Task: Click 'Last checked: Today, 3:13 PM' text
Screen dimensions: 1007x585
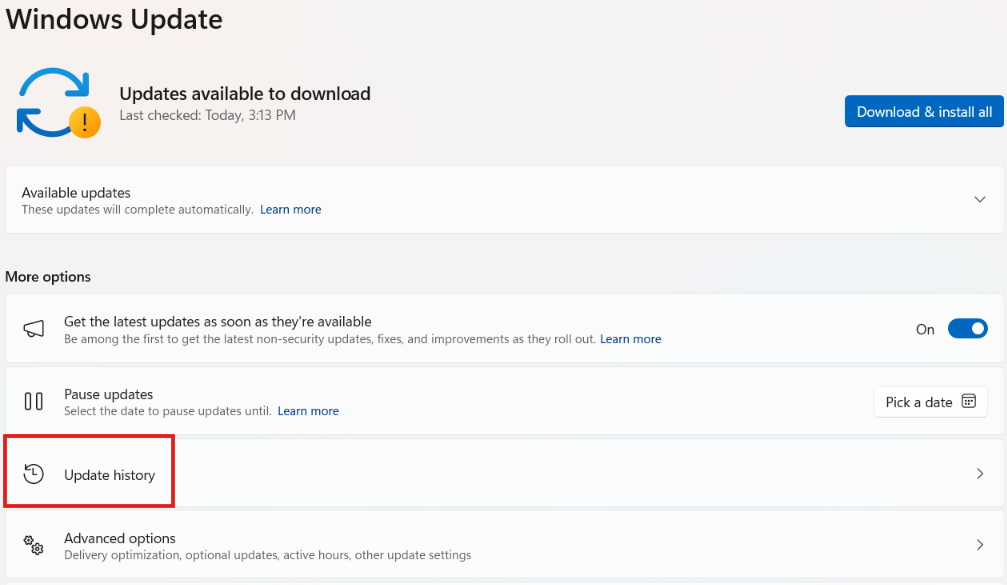Action: 207,116
